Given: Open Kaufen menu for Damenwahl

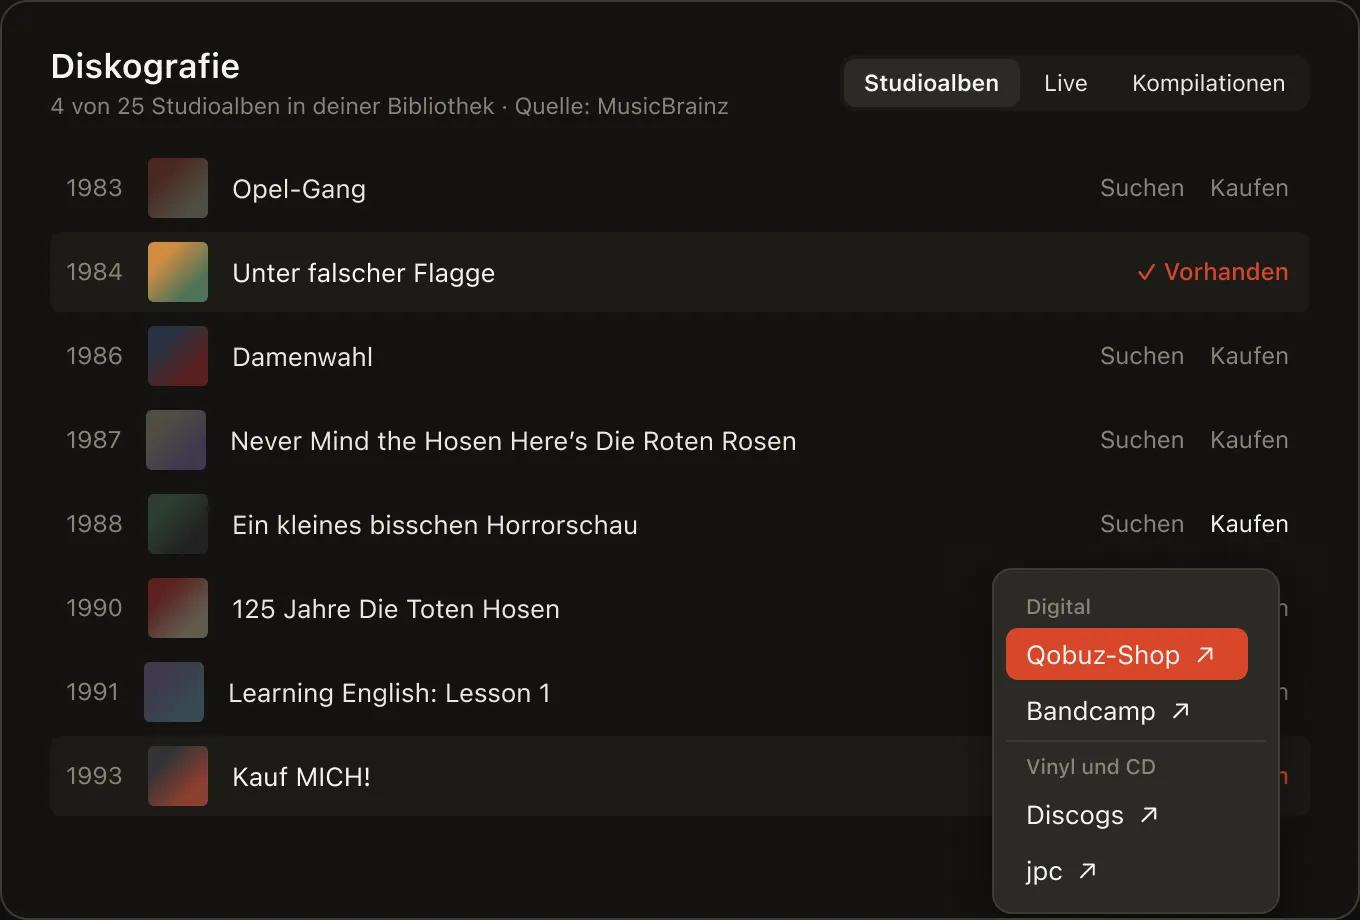Looking at the screenshot, I should (1249, 356).
